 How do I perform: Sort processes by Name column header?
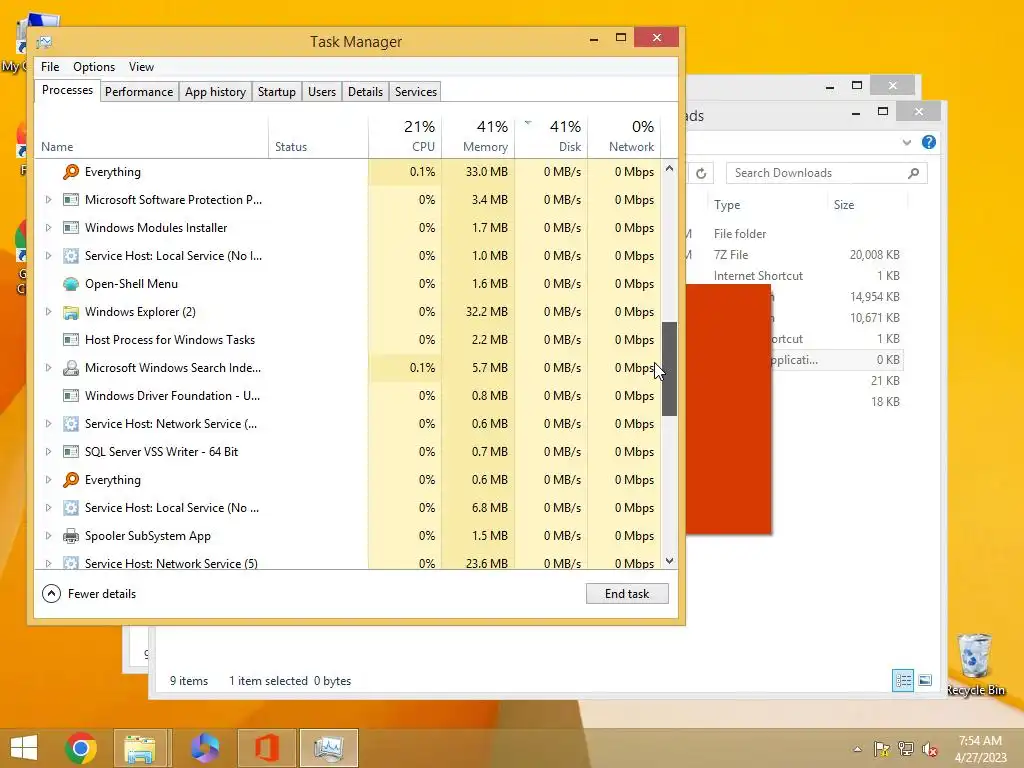(x=152, y=136)
